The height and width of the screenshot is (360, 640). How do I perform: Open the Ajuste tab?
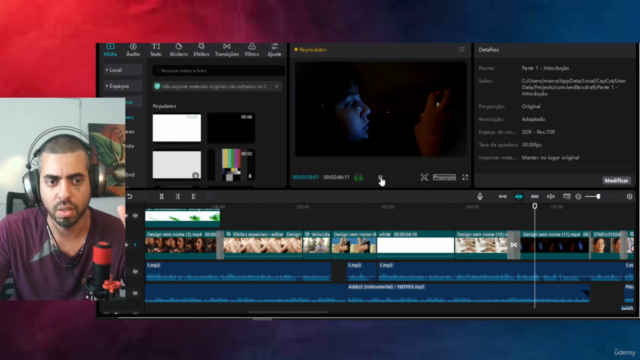point(274,50)
